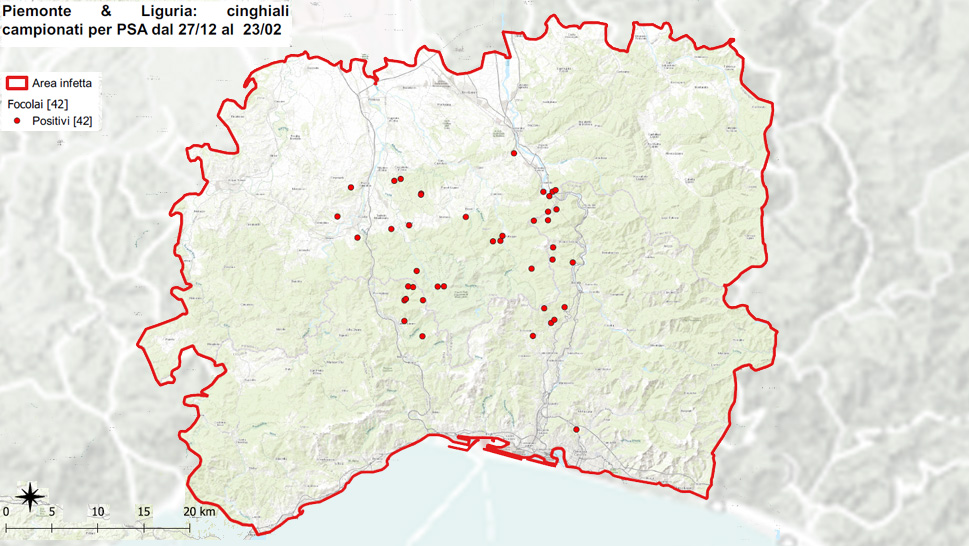Click the red dot symbol beside Positivi
969x546 pixels.
pos(17,121)
